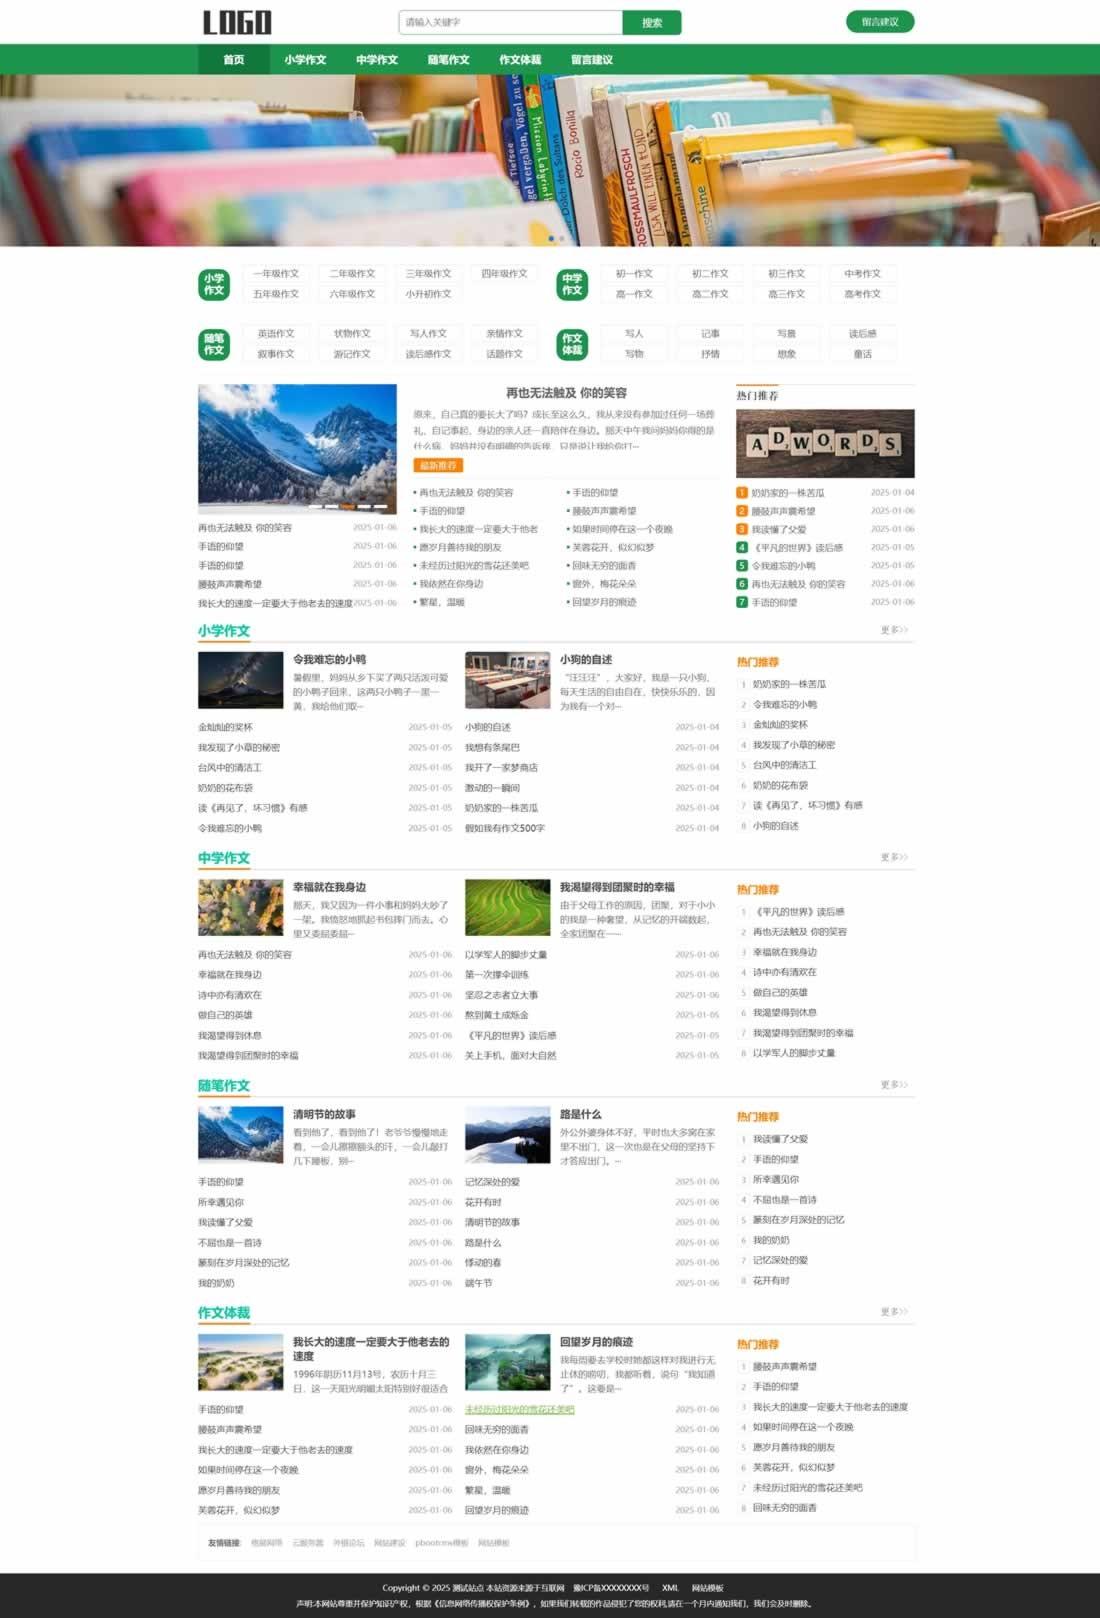The image size is (1100, 1618).
Task: Click the LOGO image in the header
Action: (237, 22)
